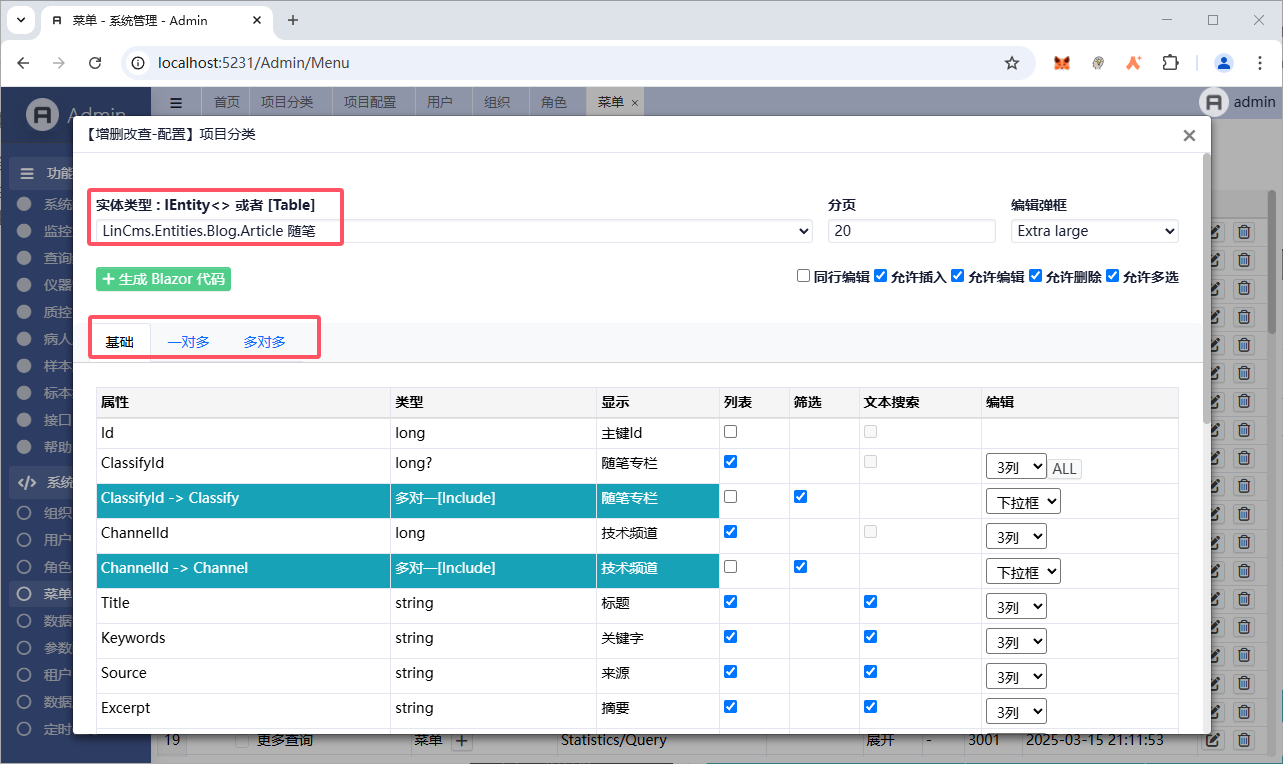The width and height of the screenshot is (1283, 764).
Task: Click the 分页 page size field
Action: (x=911, y=231)
